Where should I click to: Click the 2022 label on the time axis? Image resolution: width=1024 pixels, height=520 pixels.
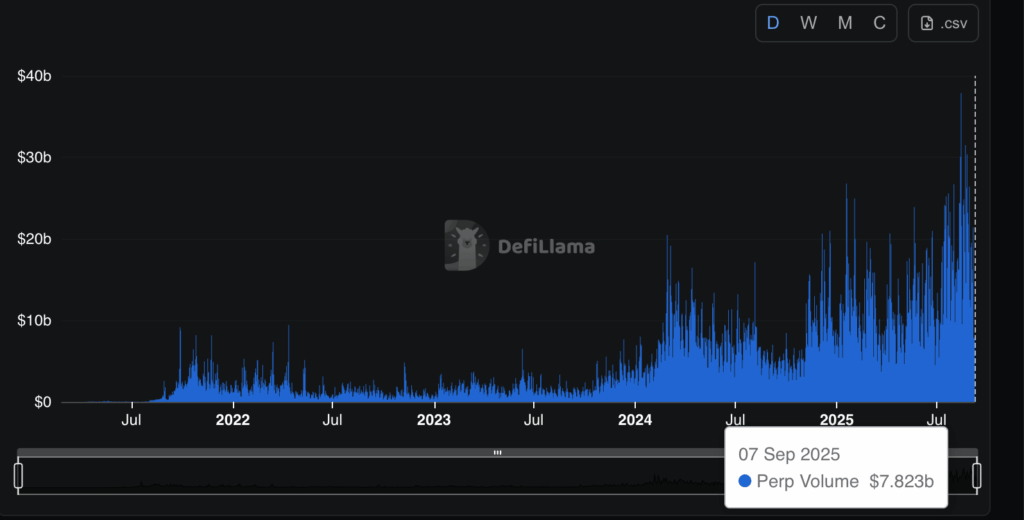(232, 420)
